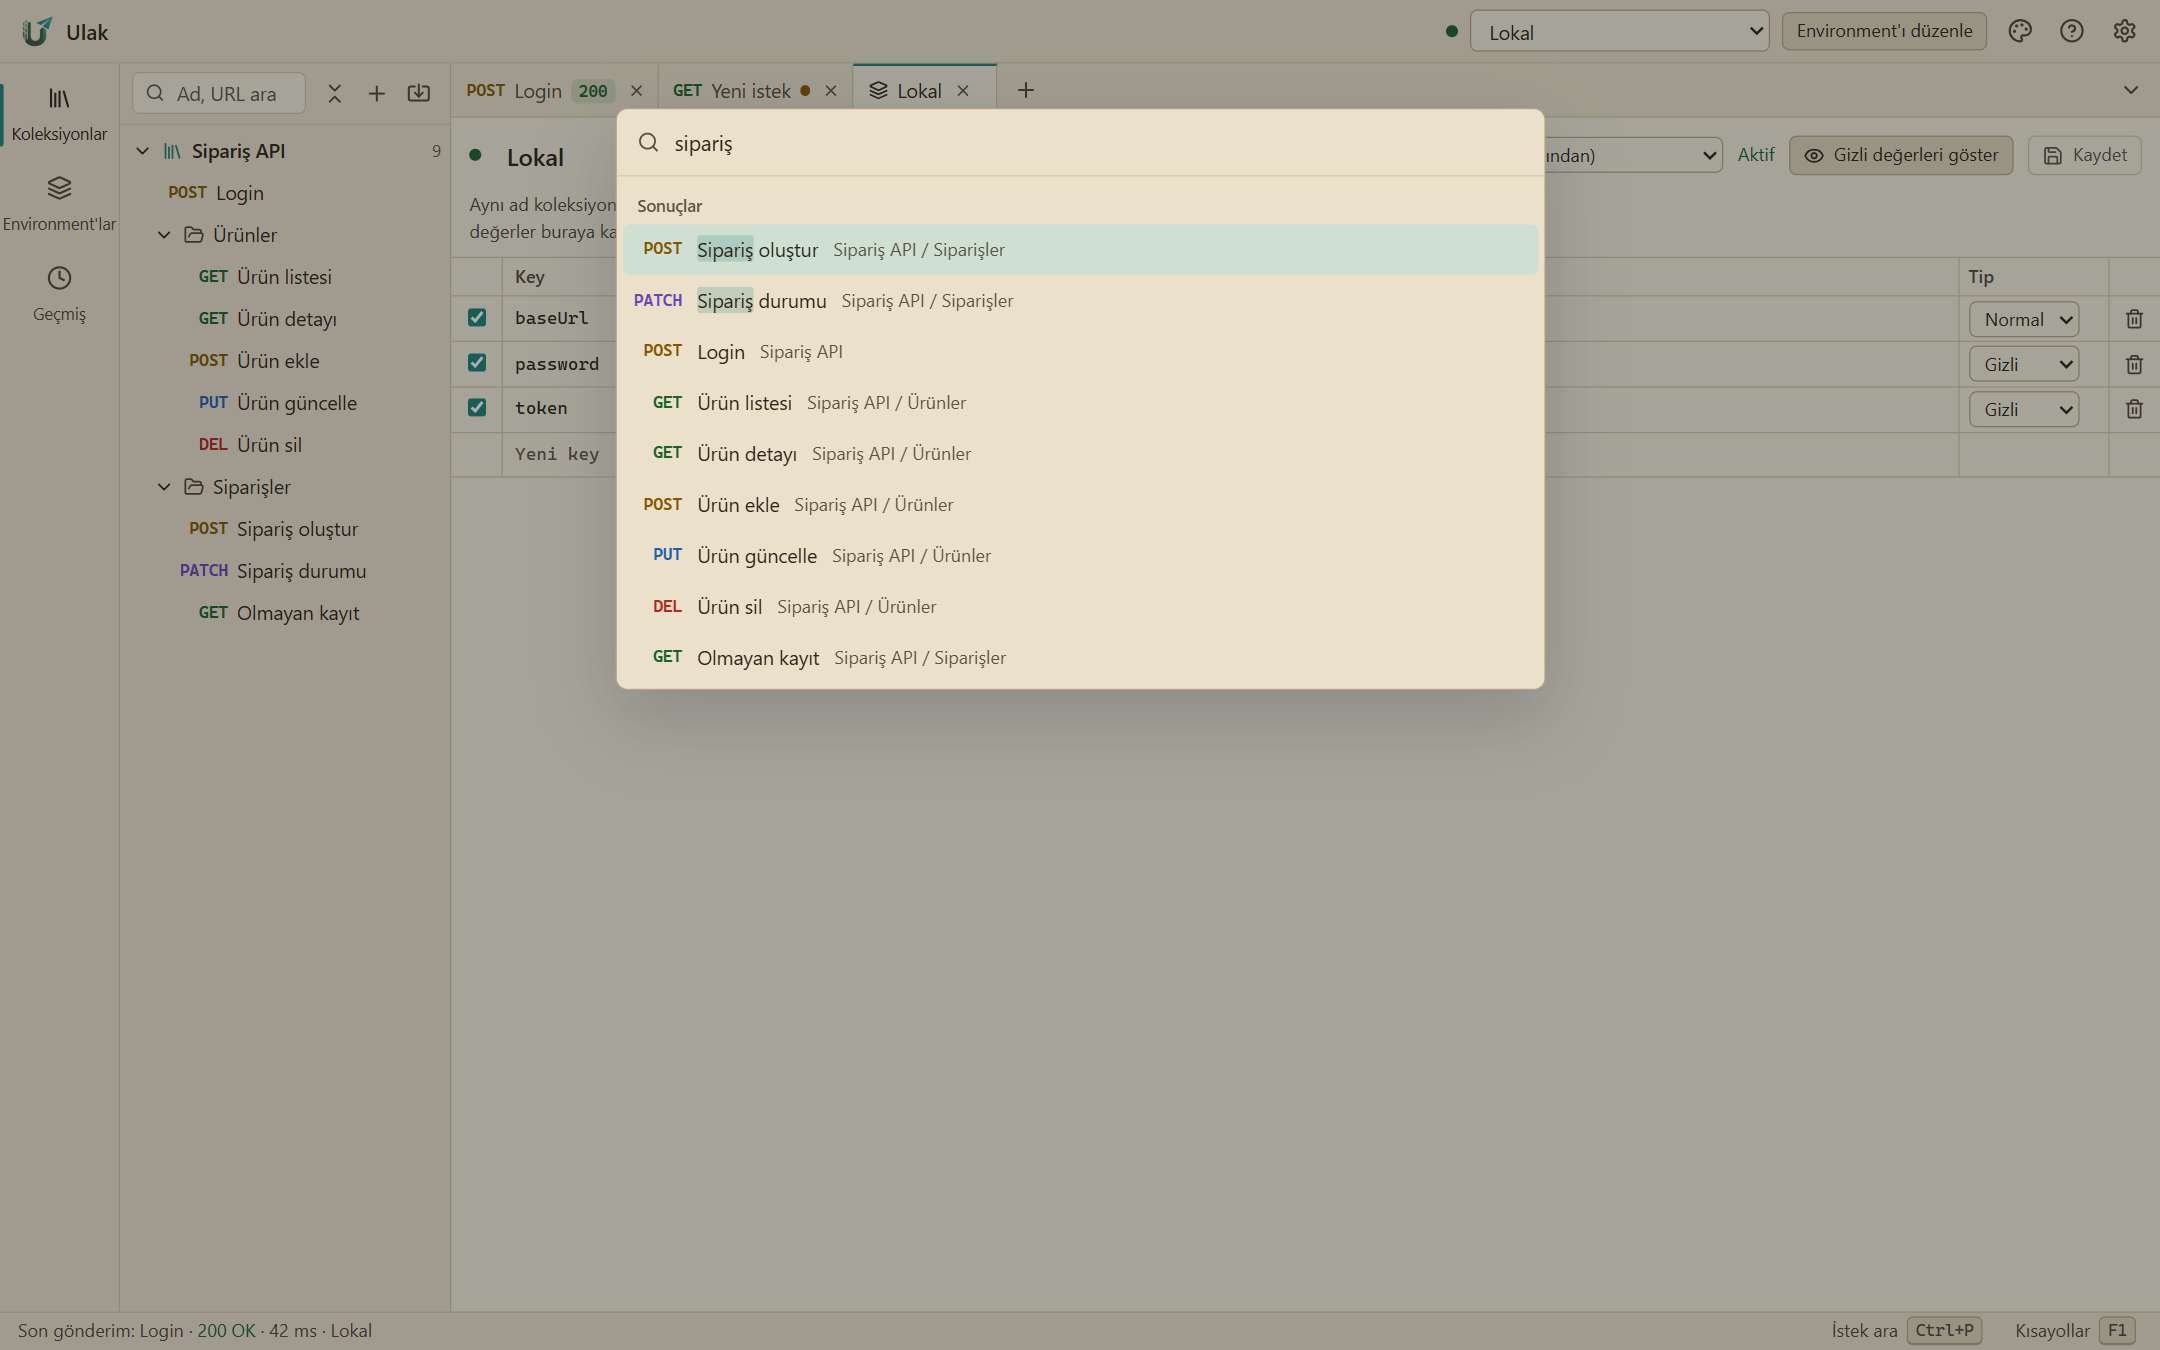Image resolution: width=2160 pixels, height=1350 pixels.
Task: Uncheck the baseUrl variable checkbox
Action: [x=477, y=318]
